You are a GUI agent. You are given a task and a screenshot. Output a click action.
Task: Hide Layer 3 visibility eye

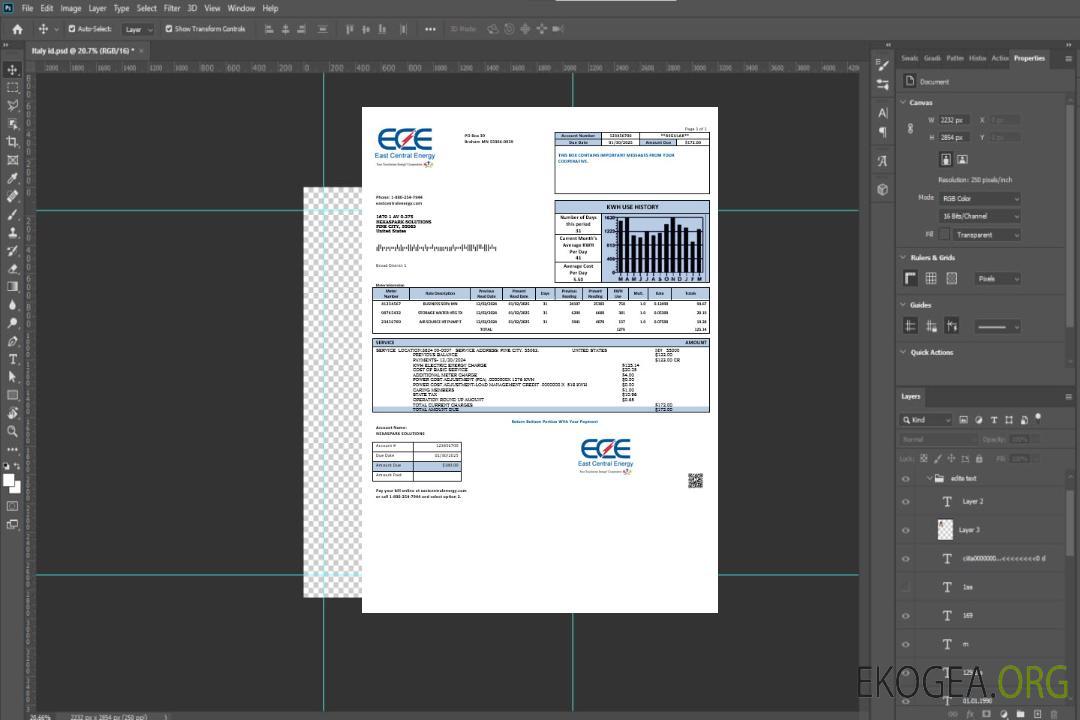906,531
